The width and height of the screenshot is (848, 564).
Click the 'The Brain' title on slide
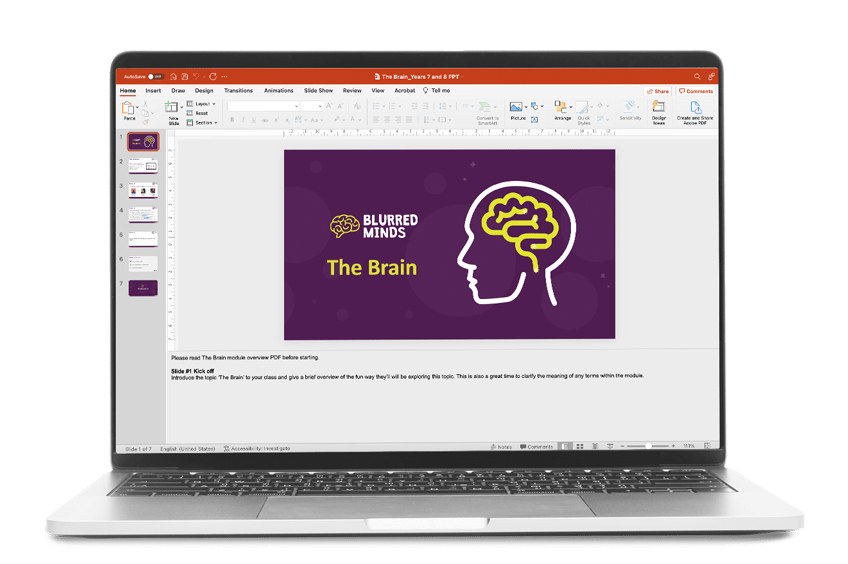click(372, 268)
